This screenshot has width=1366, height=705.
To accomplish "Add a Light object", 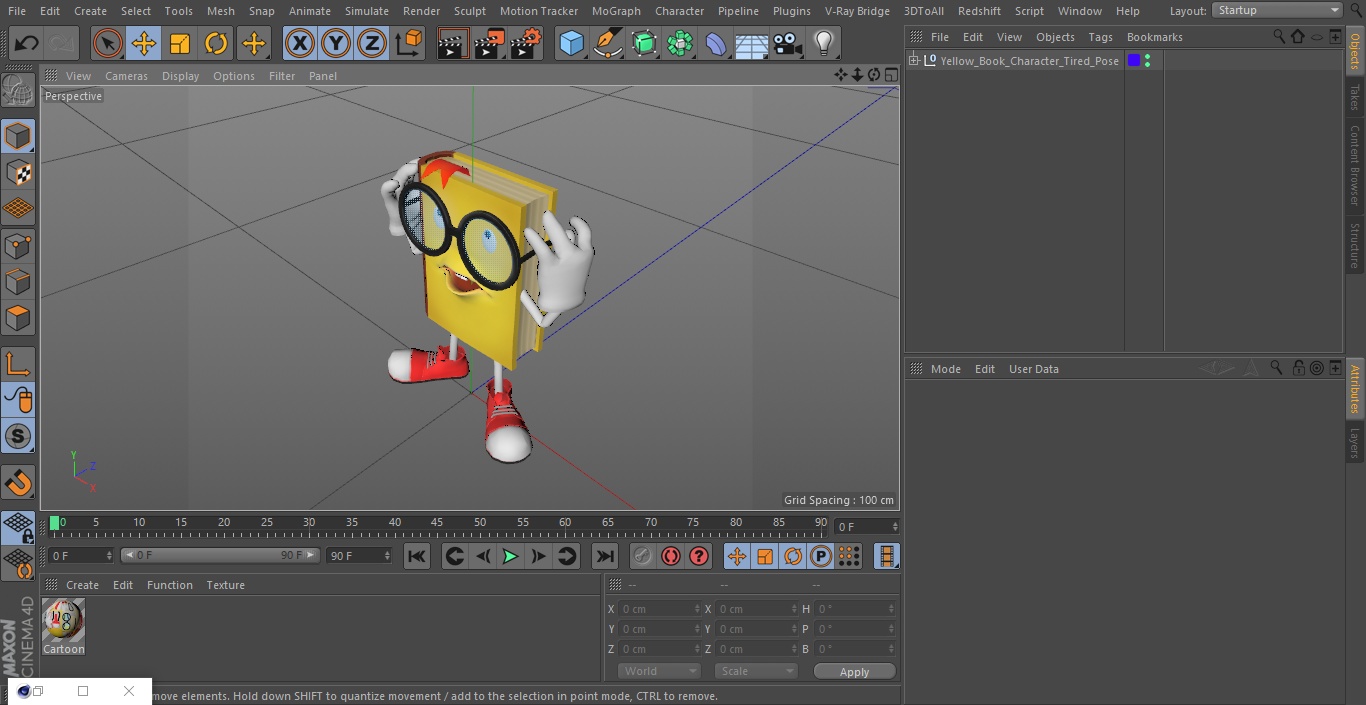I will (x=823, y=43).
